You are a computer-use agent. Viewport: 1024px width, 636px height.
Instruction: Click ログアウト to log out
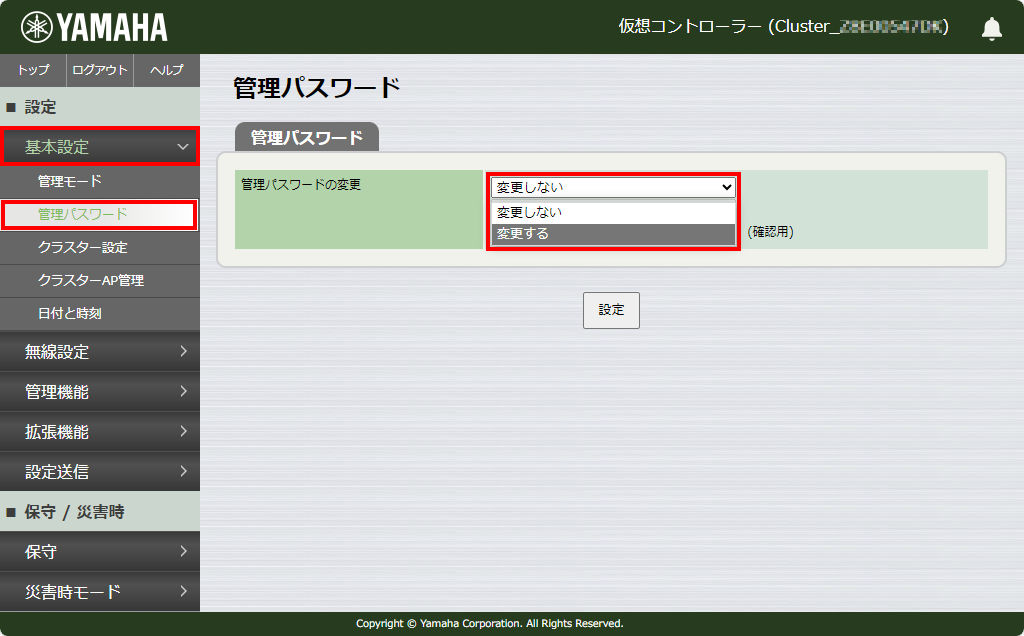pos(99,70)
